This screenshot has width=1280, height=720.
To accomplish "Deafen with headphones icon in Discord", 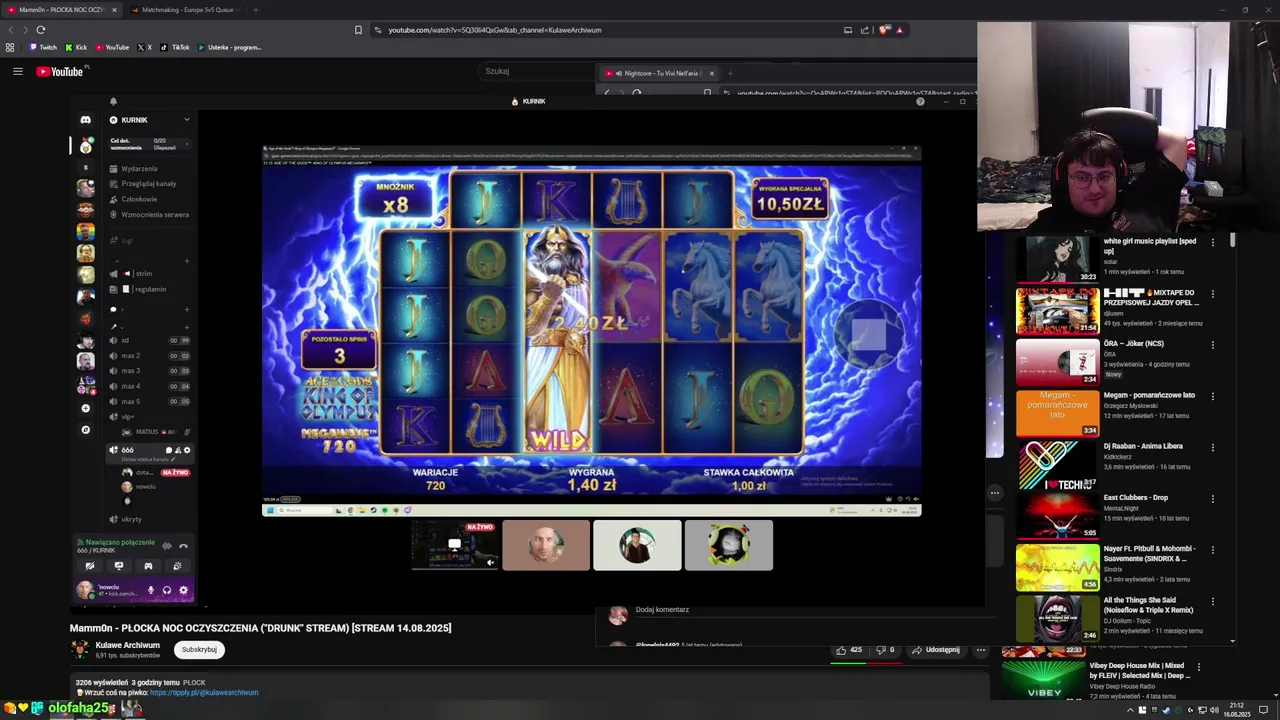I will (167, 590).
